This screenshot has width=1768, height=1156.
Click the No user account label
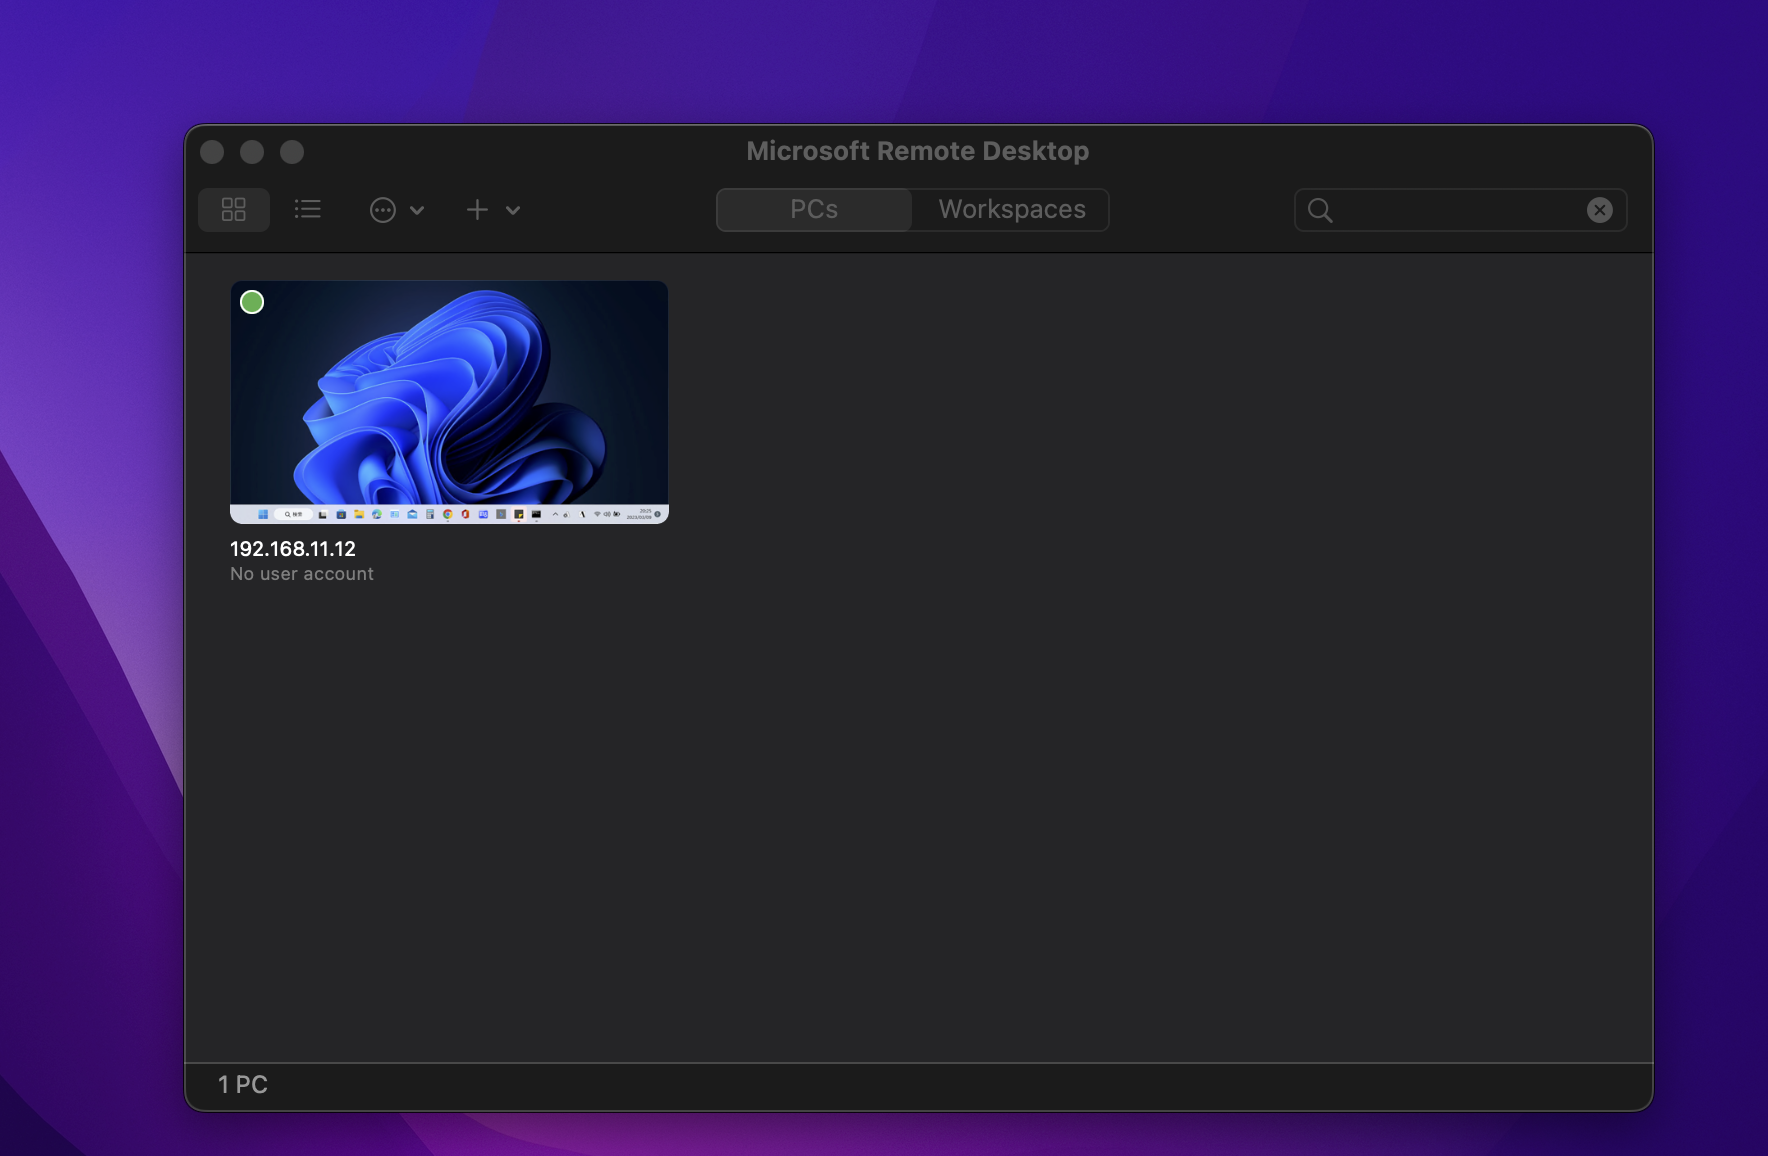click(301, 573)
